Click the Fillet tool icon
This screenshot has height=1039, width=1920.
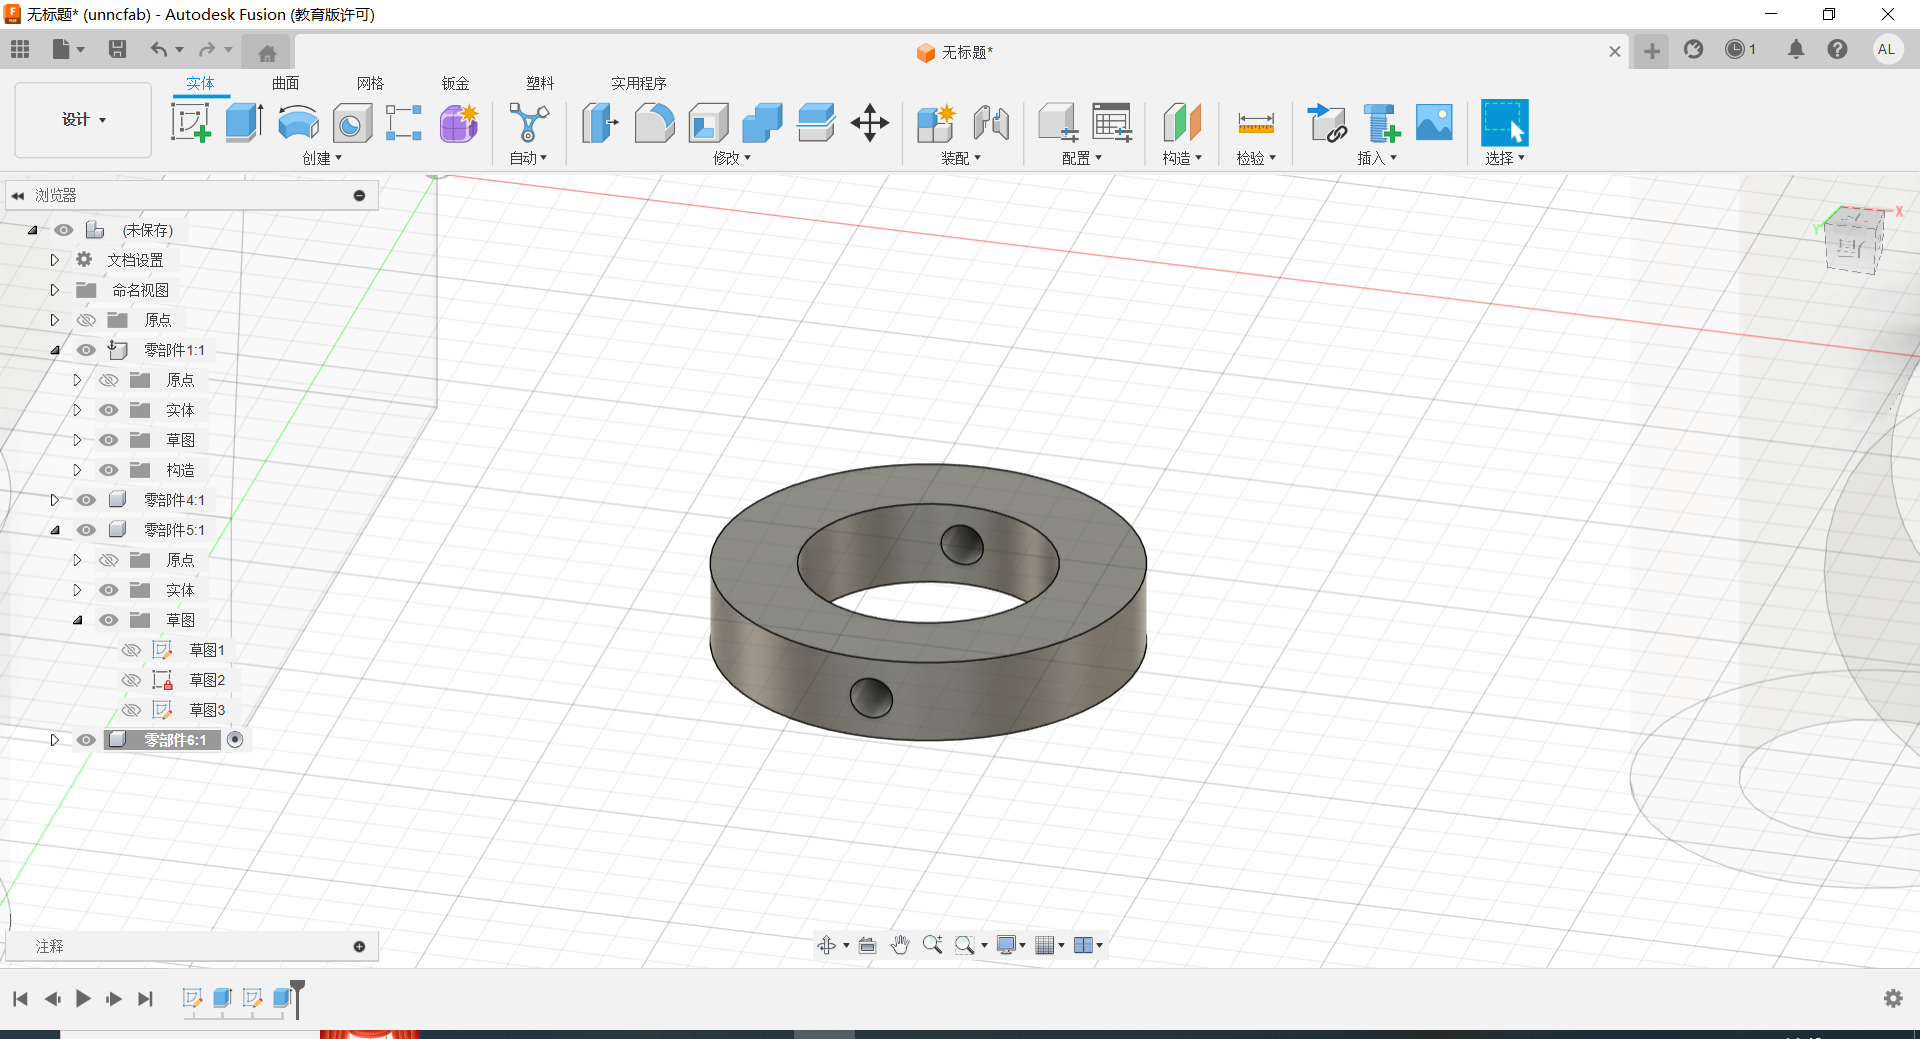coord(654,123)
